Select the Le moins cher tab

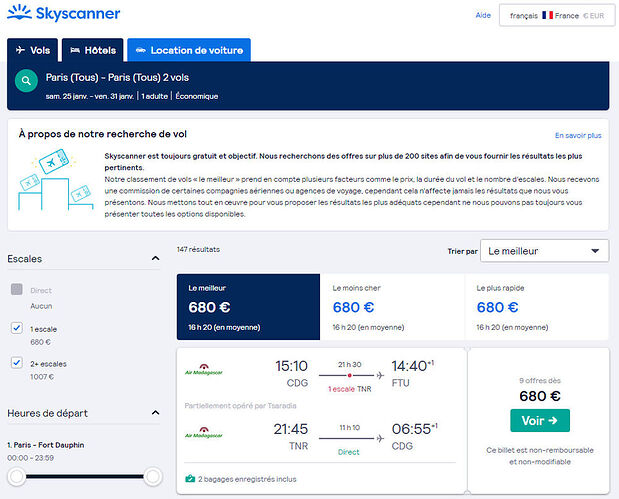tap(392, 307)
